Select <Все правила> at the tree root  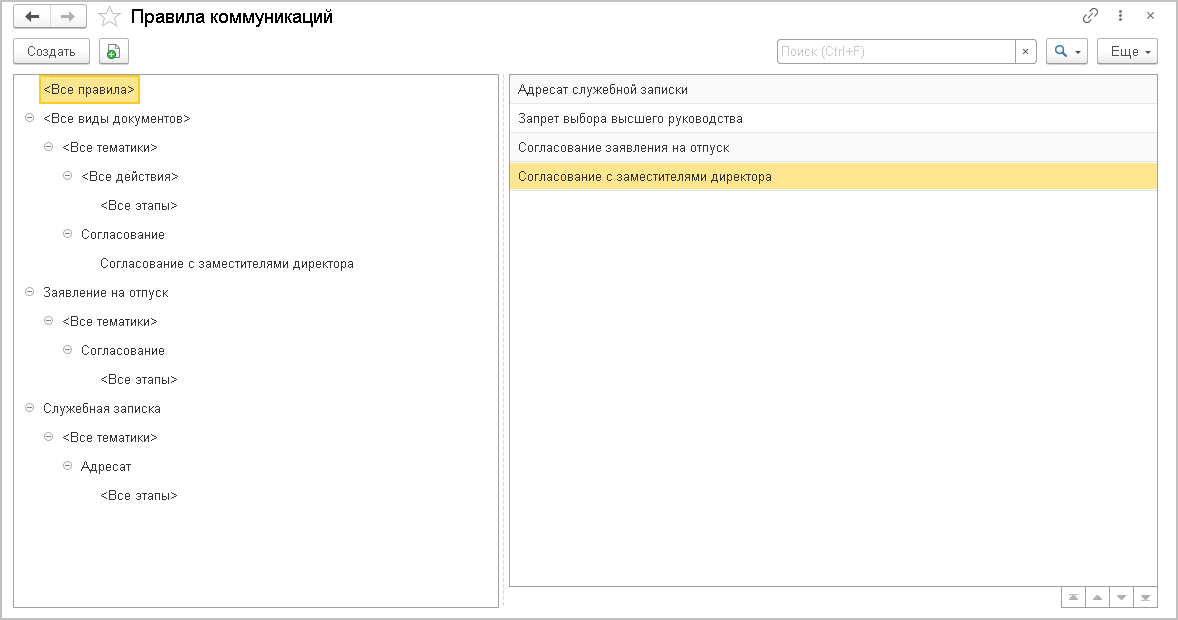[89, 90]
